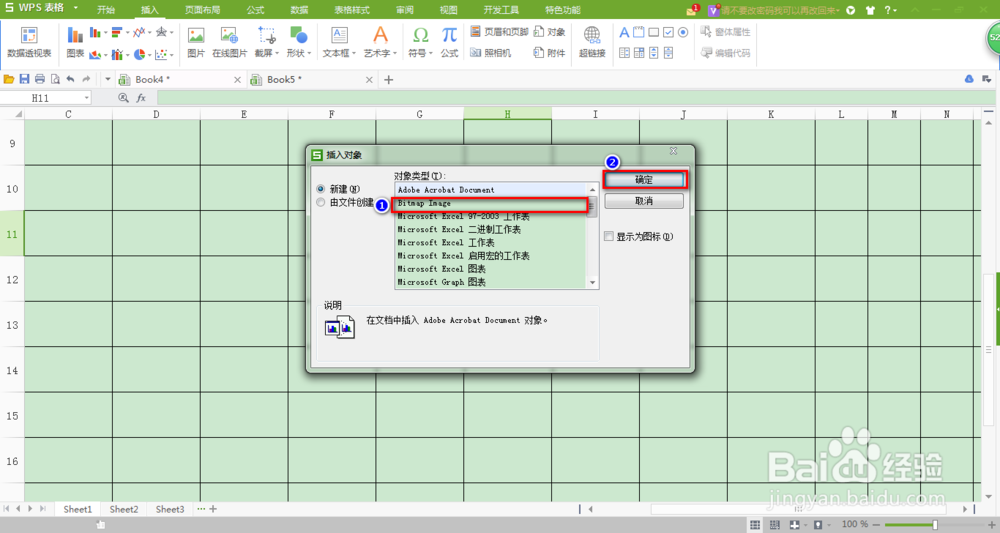Expand the cell name box dropdown
The width and height of the screenshot is (1000, 533).
87,98
